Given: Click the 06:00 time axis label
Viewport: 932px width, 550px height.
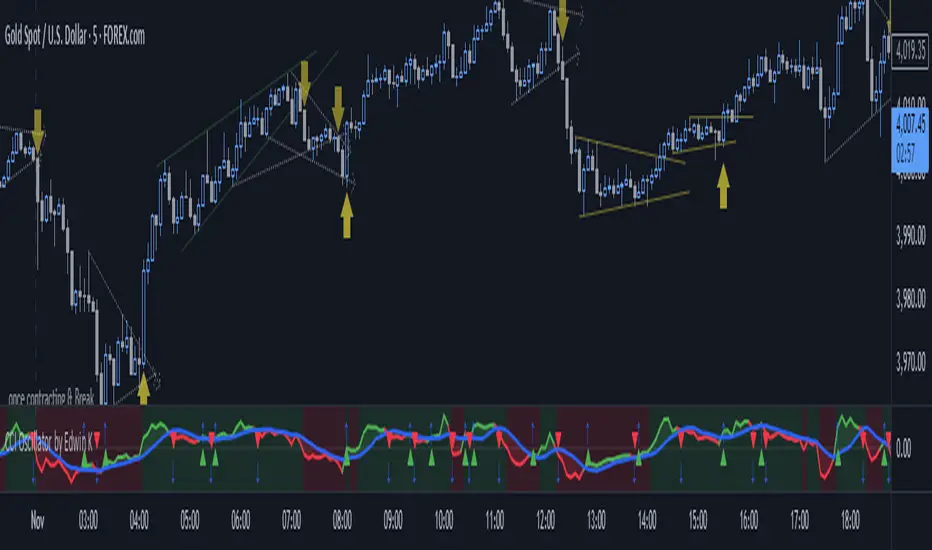Looking at the screenshot, I should coord(241,521).
